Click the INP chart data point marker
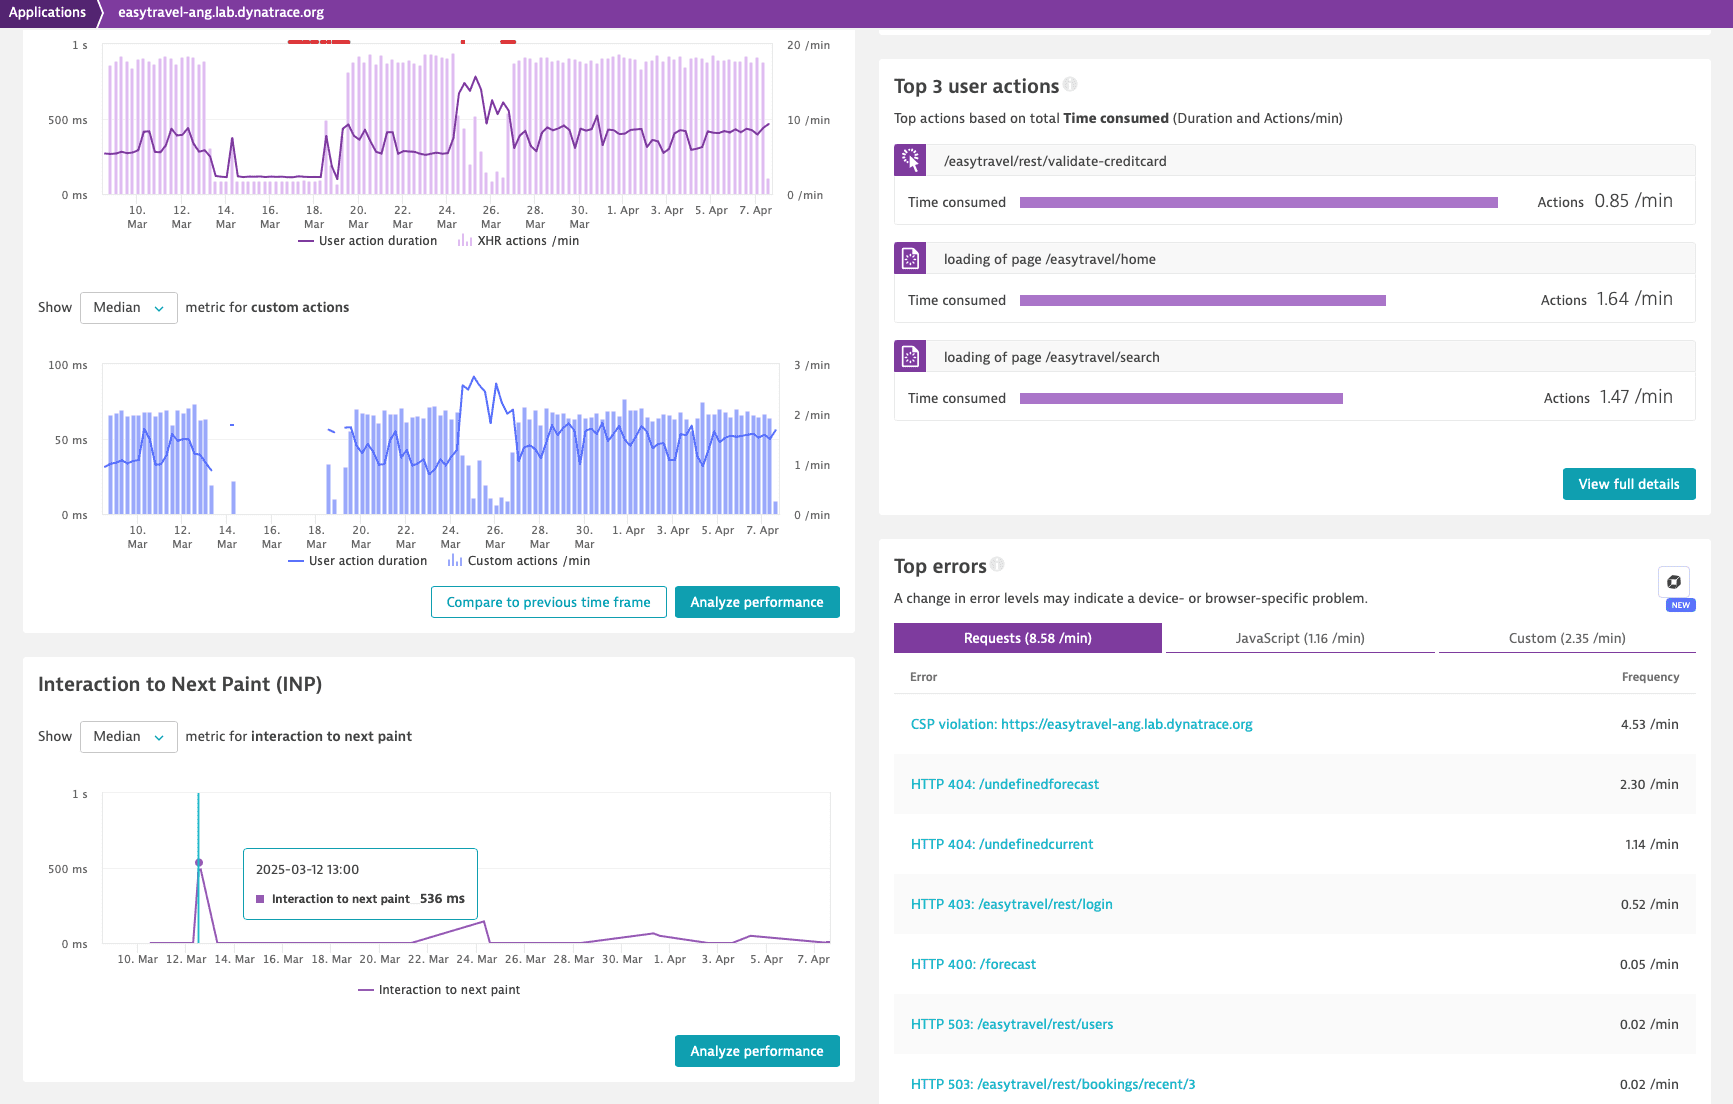Screen dimensions: 1733x1104 point(199,862)
